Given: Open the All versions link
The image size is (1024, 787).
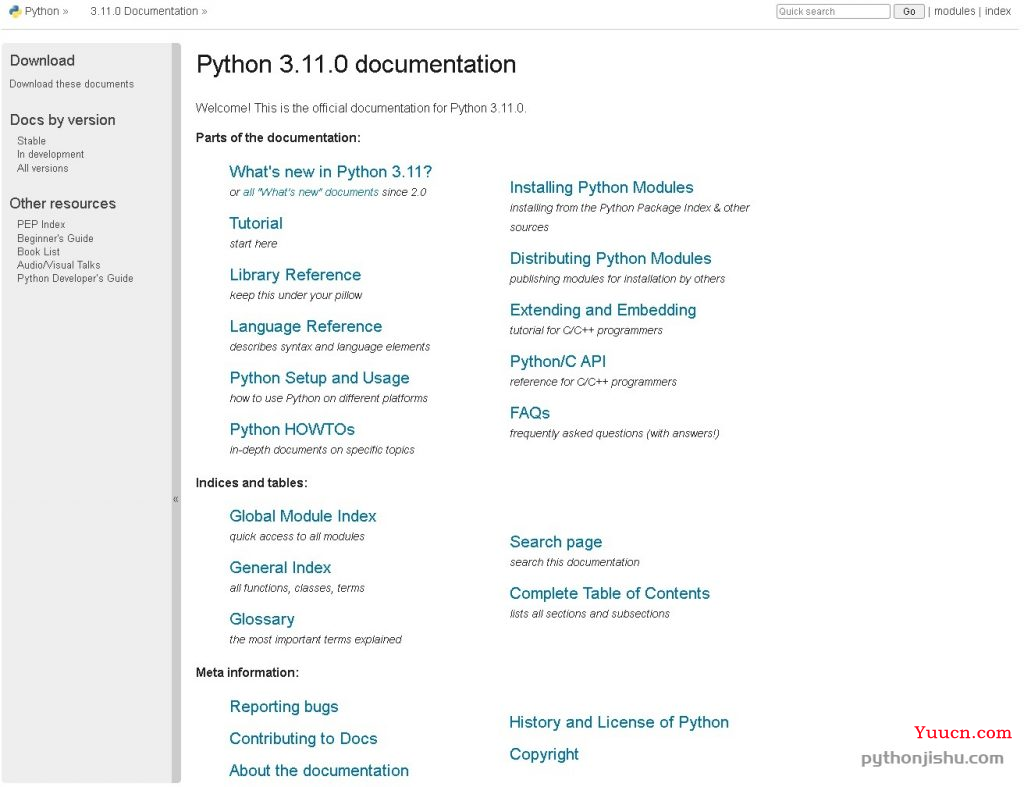Looking at the screenshot, I should (42, 168).
